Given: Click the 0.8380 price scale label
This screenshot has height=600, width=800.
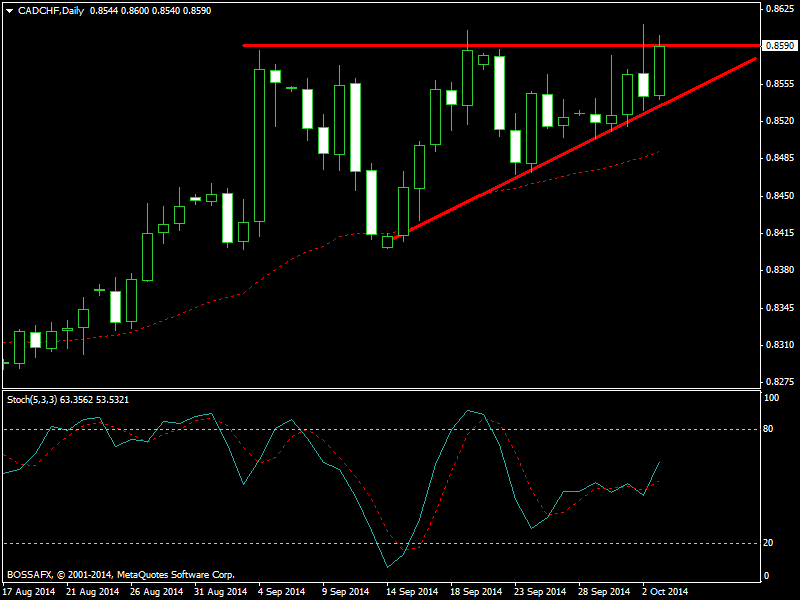Looking at the screenshot, I should click(x=780, y=270).
